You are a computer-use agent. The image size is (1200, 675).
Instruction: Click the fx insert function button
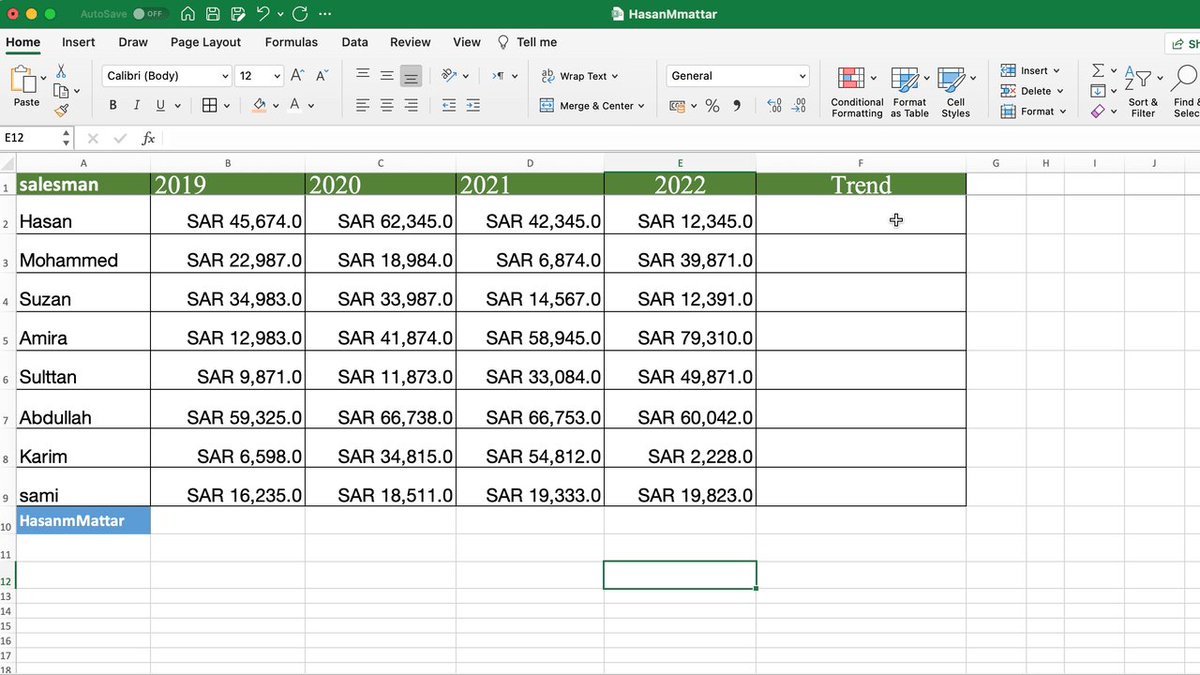pos(148,139)
